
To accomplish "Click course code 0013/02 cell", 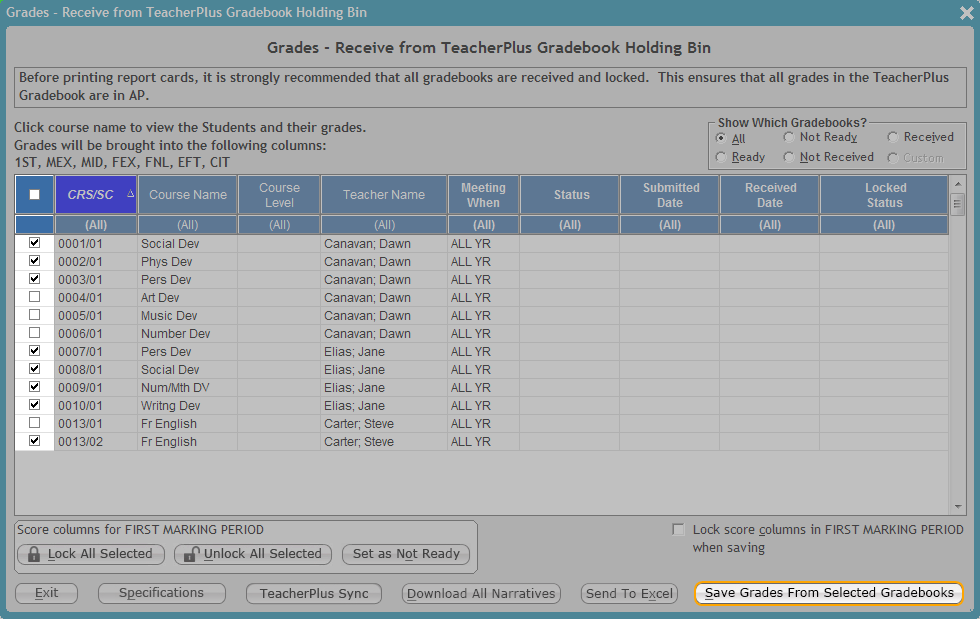I will [x=96, y=441].
